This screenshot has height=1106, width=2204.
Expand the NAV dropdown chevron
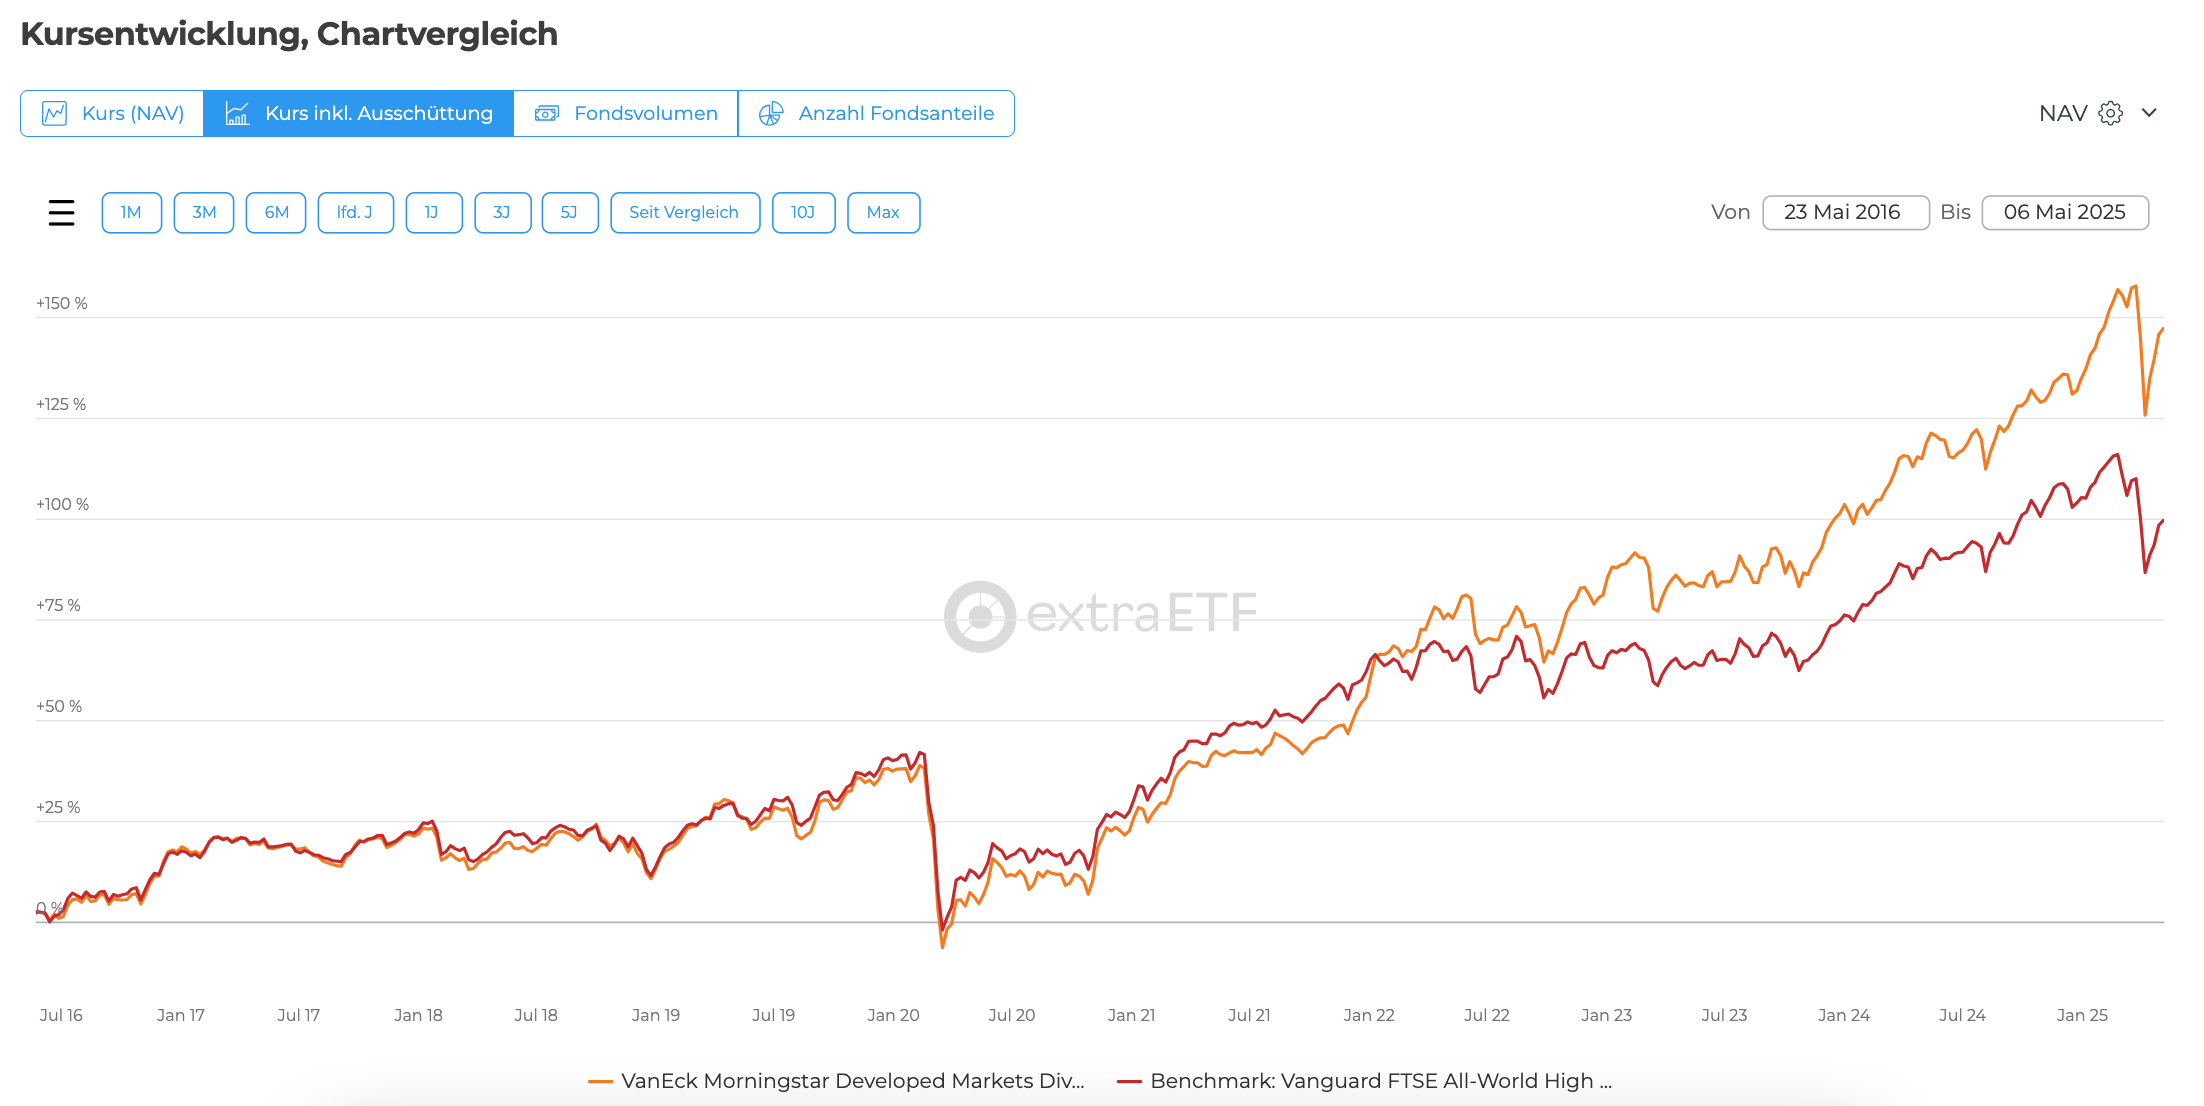[2149, 113]
